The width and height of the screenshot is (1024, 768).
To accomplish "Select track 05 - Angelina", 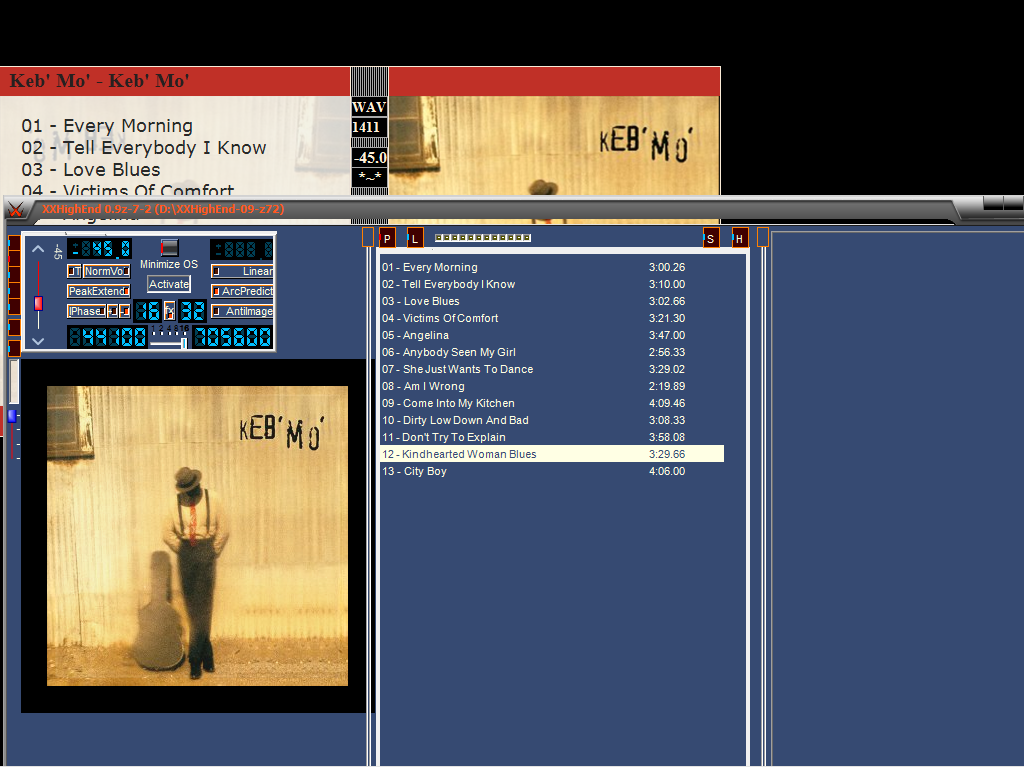I will click(x=552, y=335).
